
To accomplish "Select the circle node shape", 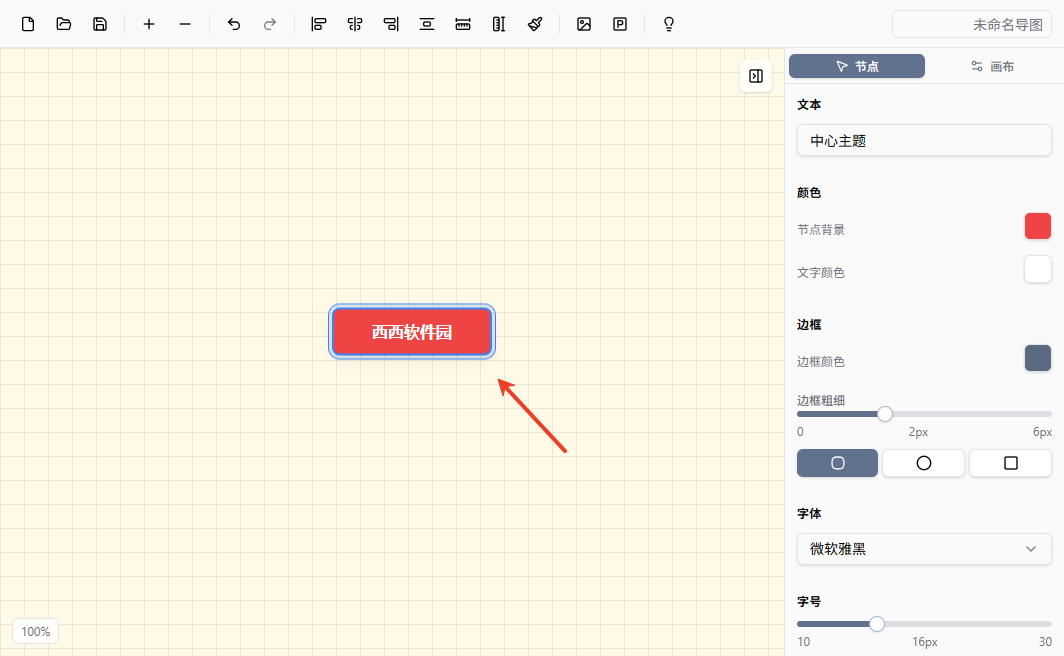I will [924, 463].
